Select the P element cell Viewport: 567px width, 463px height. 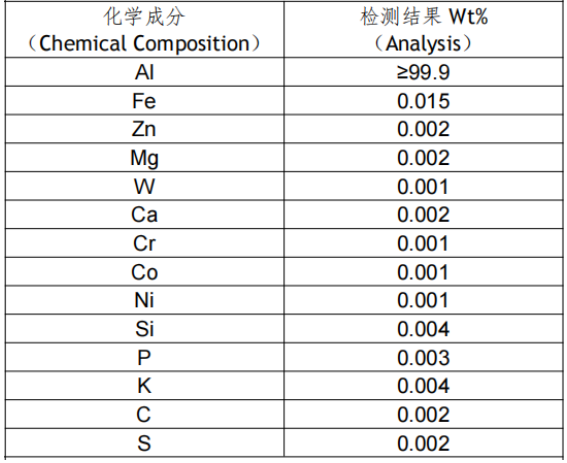pos(145,357)
